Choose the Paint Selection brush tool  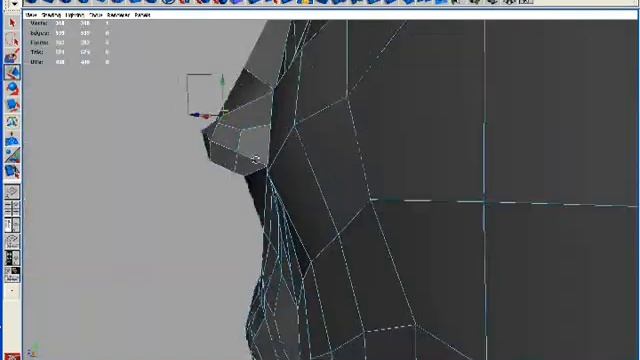[12, 56]
